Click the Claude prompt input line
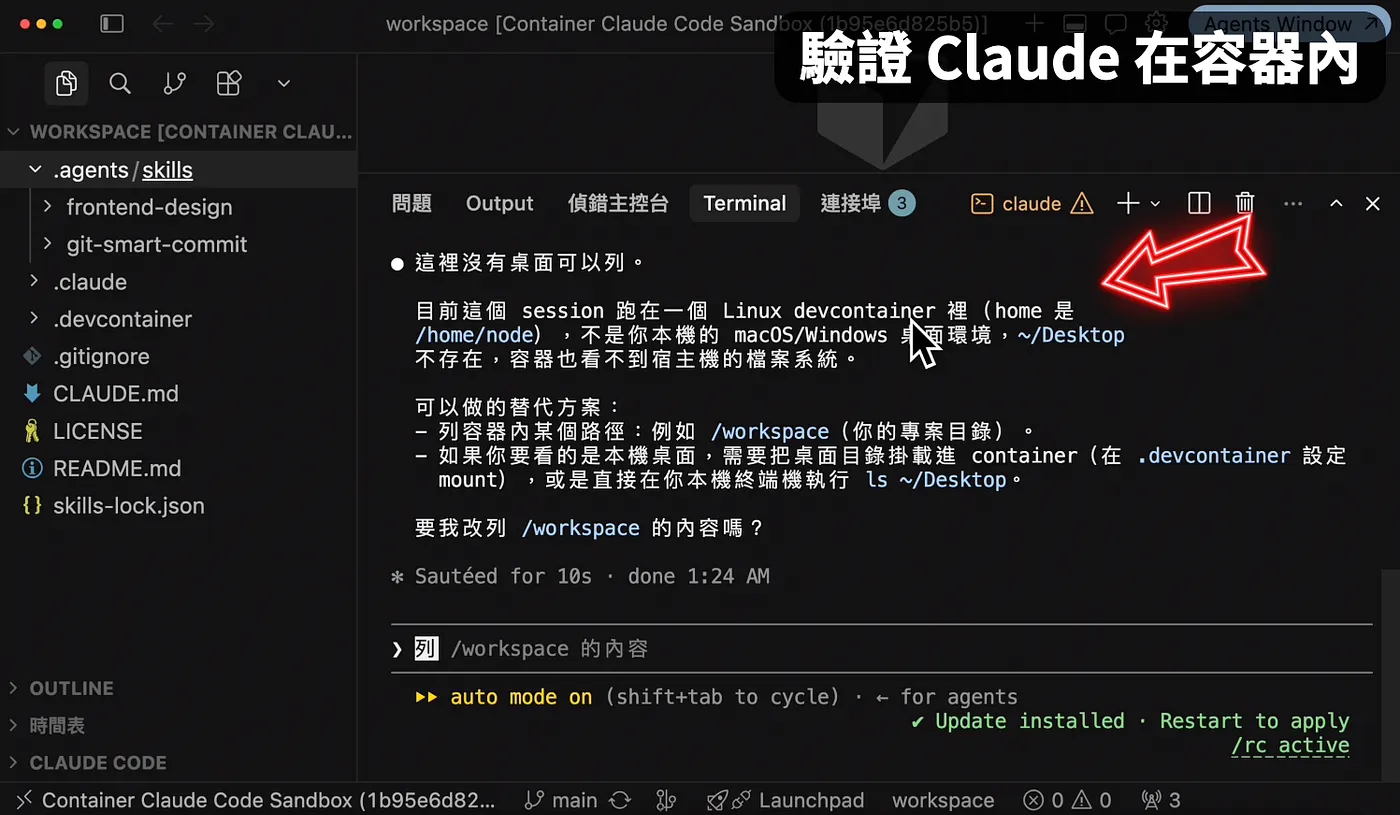This screenshot has height=815, width=1400. pyautogui.click(x=882, y=649)
